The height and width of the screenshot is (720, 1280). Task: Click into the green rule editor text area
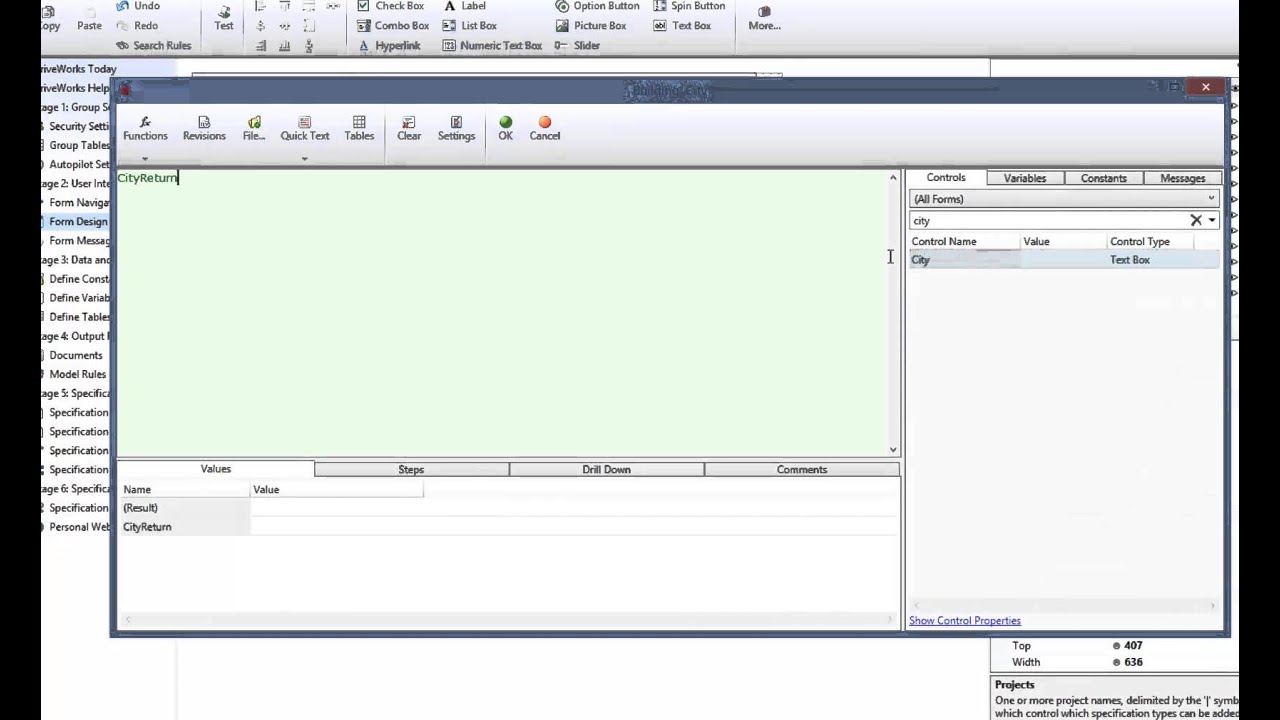tap(502, 312)
